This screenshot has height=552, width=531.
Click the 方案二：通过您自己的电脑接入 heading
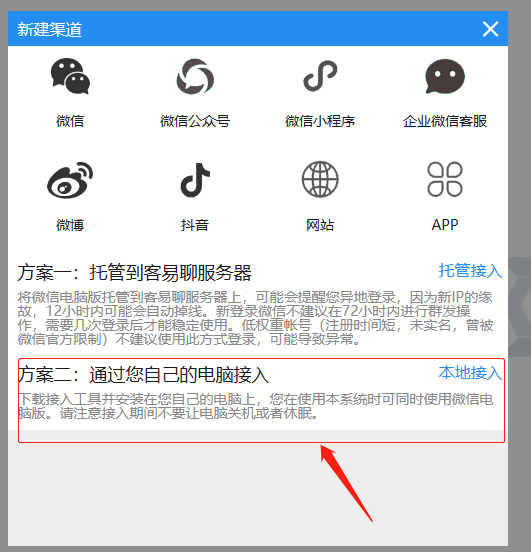point(143,374)
